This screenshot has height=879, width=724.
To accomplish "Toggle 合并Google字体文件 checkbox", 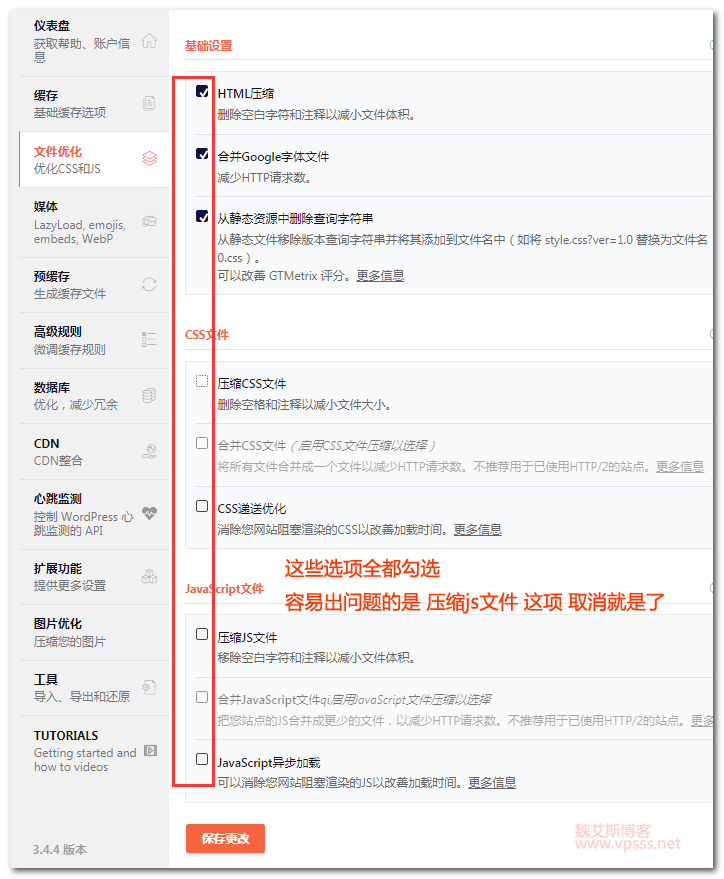I will click(x=202, y=154).
